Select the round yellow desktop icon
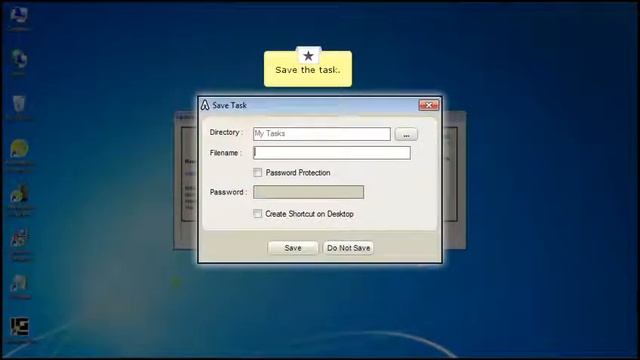 (19, 148)
